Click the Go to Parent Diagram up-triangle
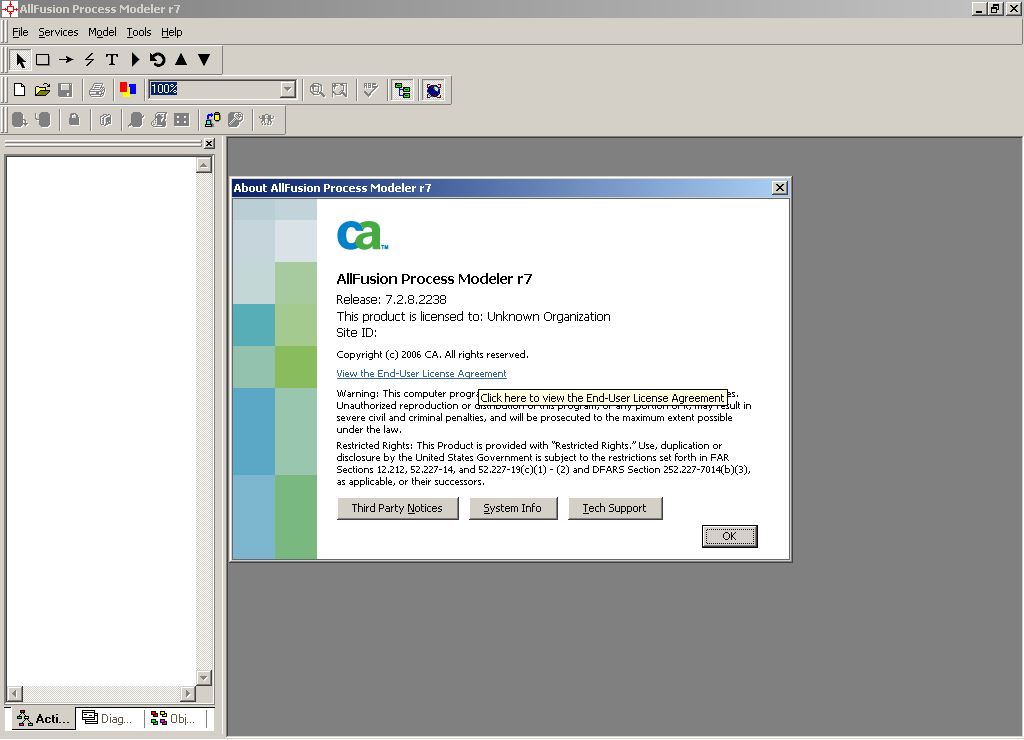The height and width of the screenshot is (740, 1024). coord(181,60)
